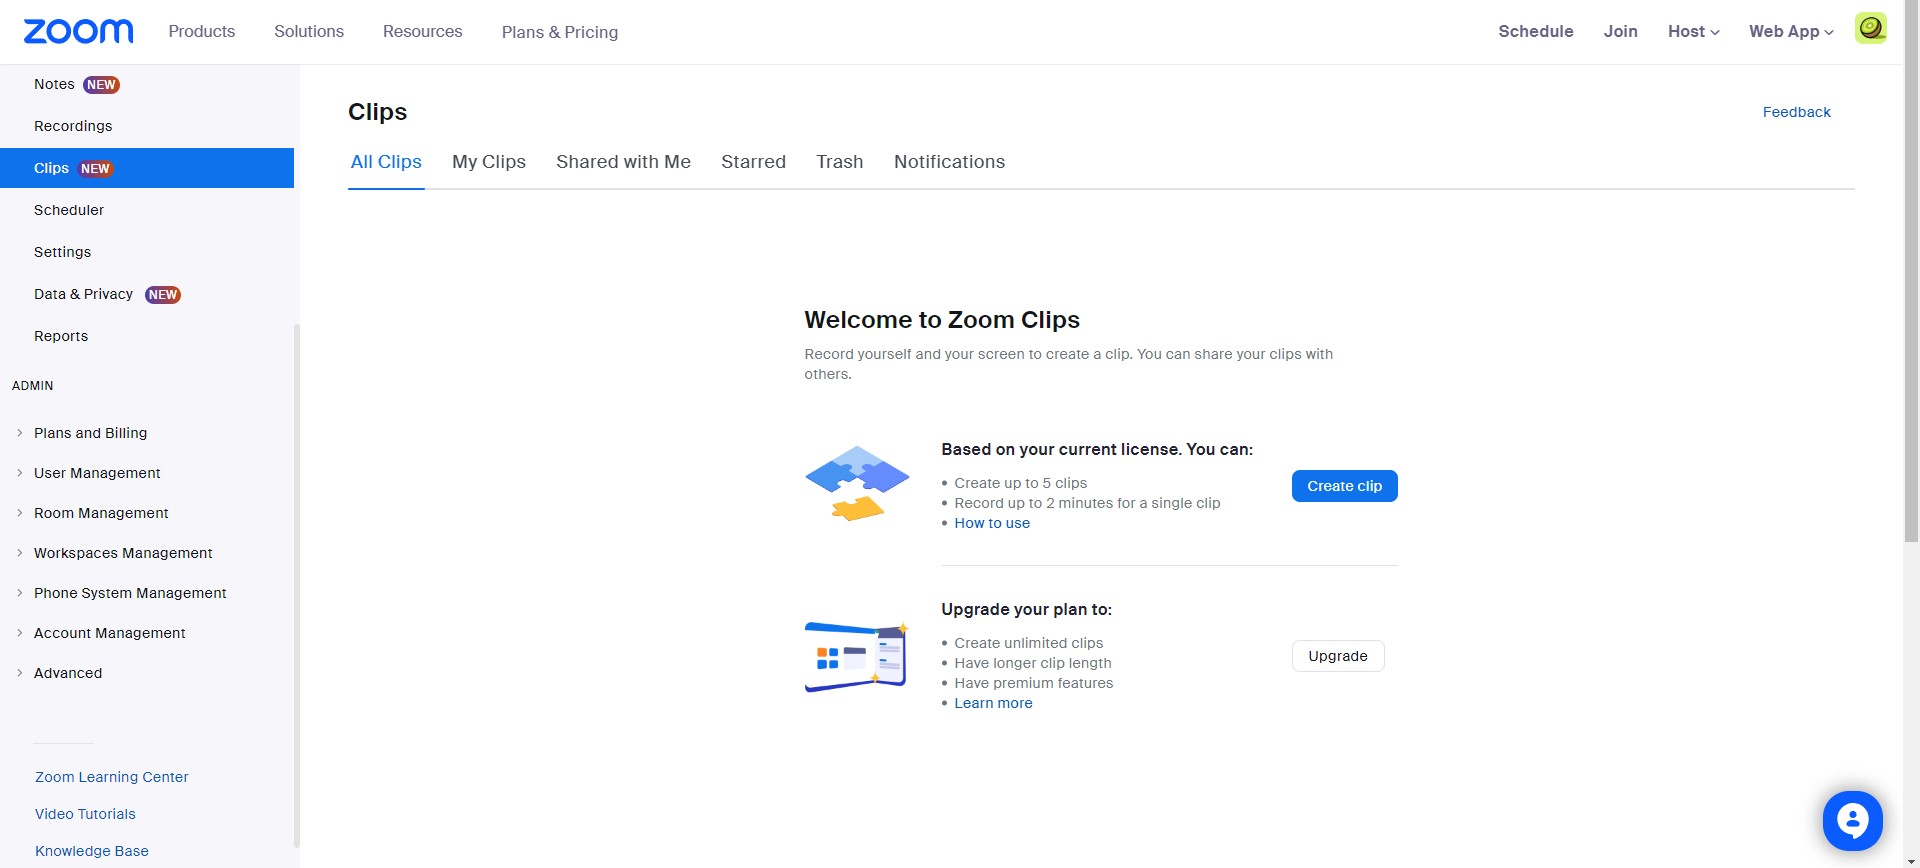Switch to the My Clips tab

click(489, 162)
